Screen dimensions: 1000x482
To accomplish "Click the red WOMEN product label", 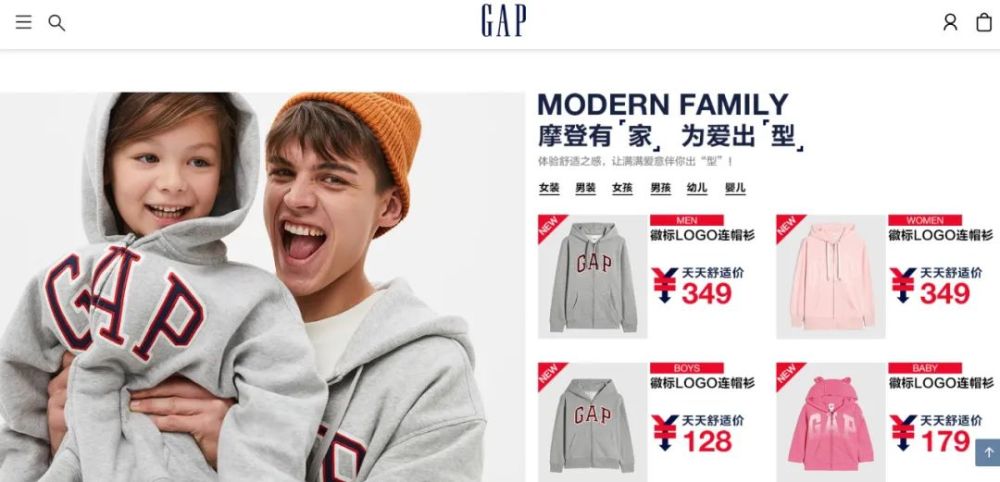I will 925,221.
